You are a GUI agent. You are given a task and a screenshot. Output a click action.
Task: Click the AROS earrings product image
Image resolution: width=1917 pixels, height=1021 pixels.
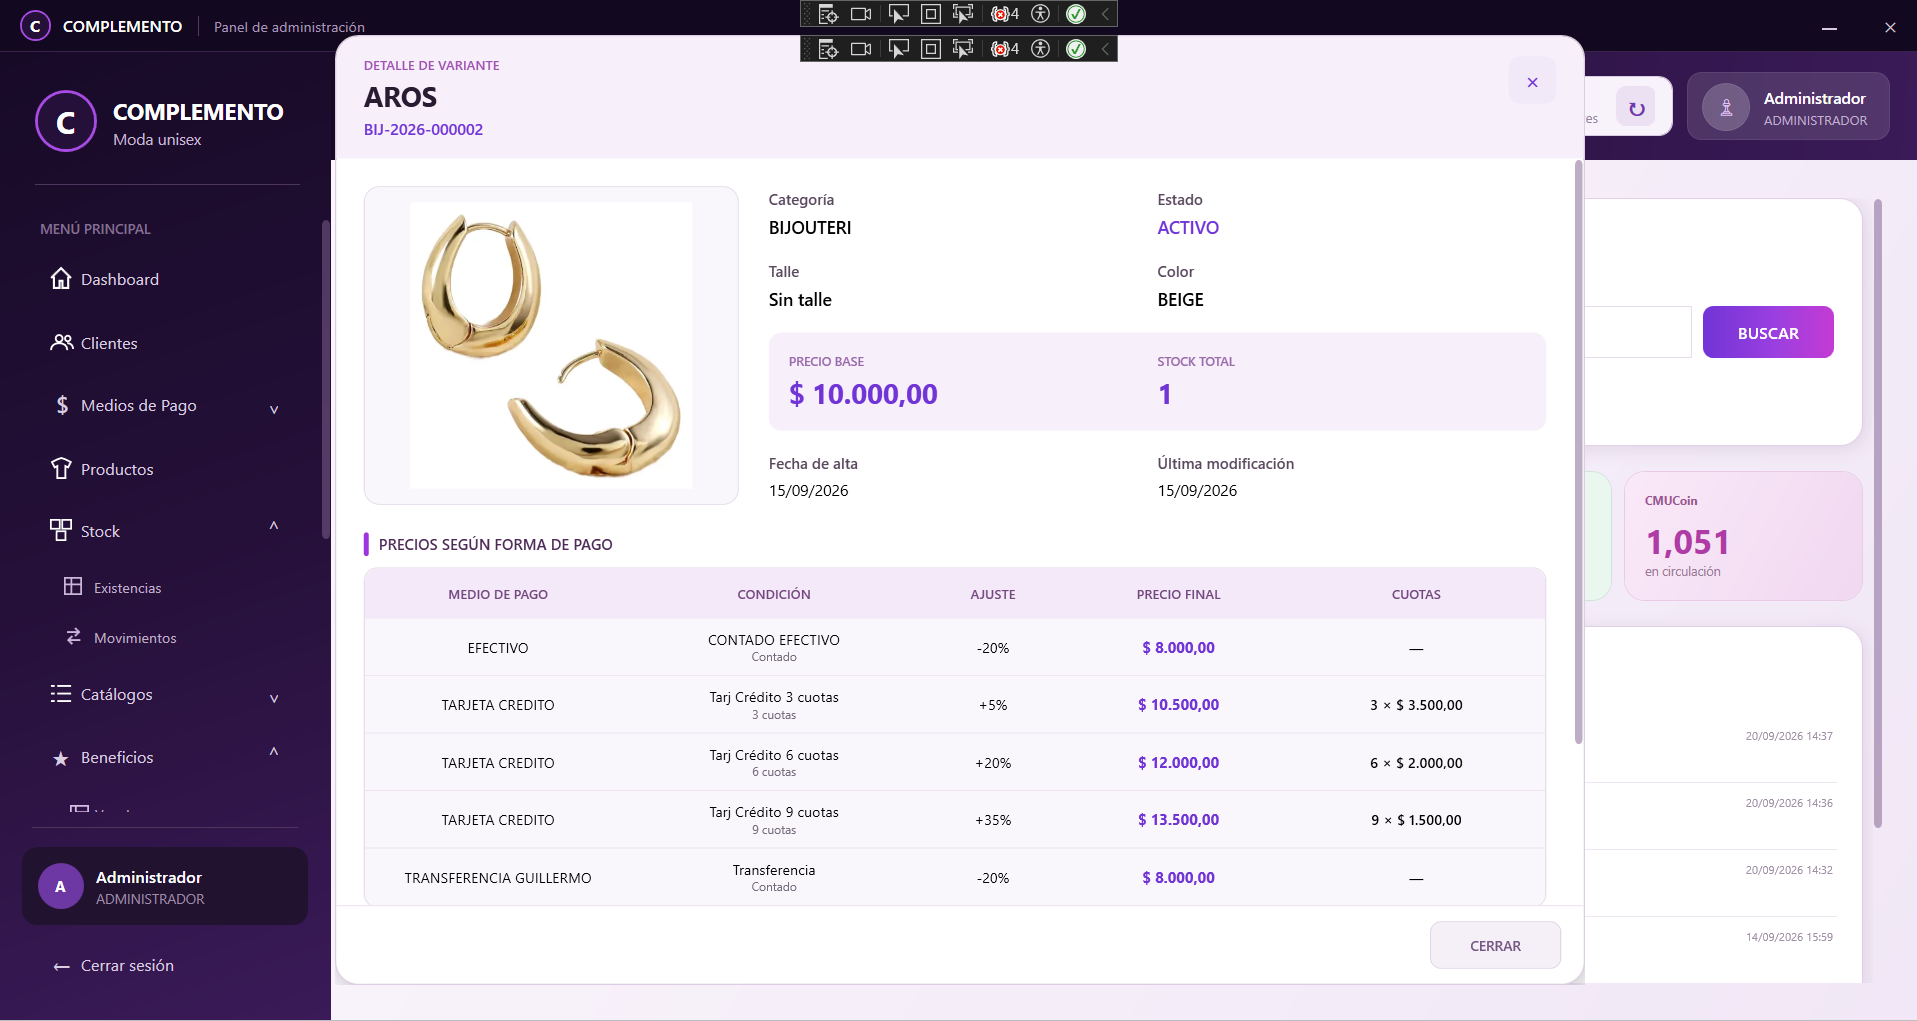pyautogui.click(x=551, y=345)
